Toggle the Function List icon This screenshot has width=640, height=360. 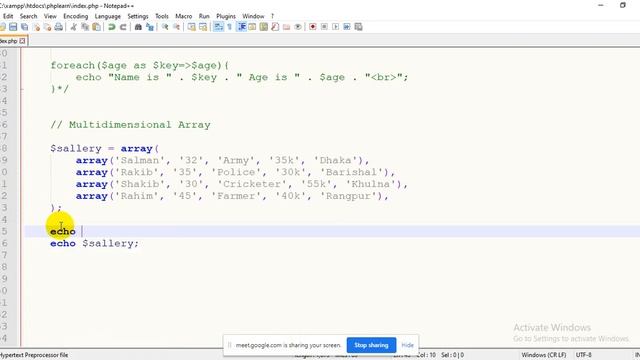pos(275,27)
